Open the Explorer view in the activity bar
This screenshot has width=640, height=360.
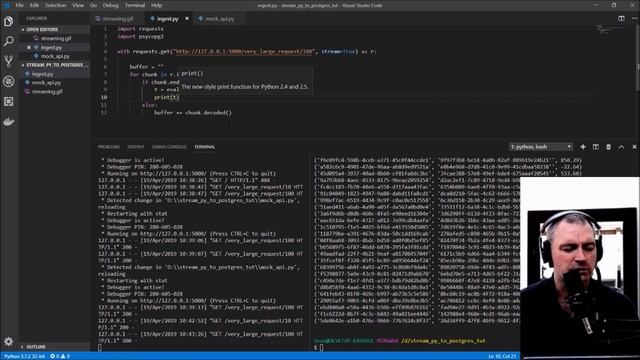tap(9, 21)
